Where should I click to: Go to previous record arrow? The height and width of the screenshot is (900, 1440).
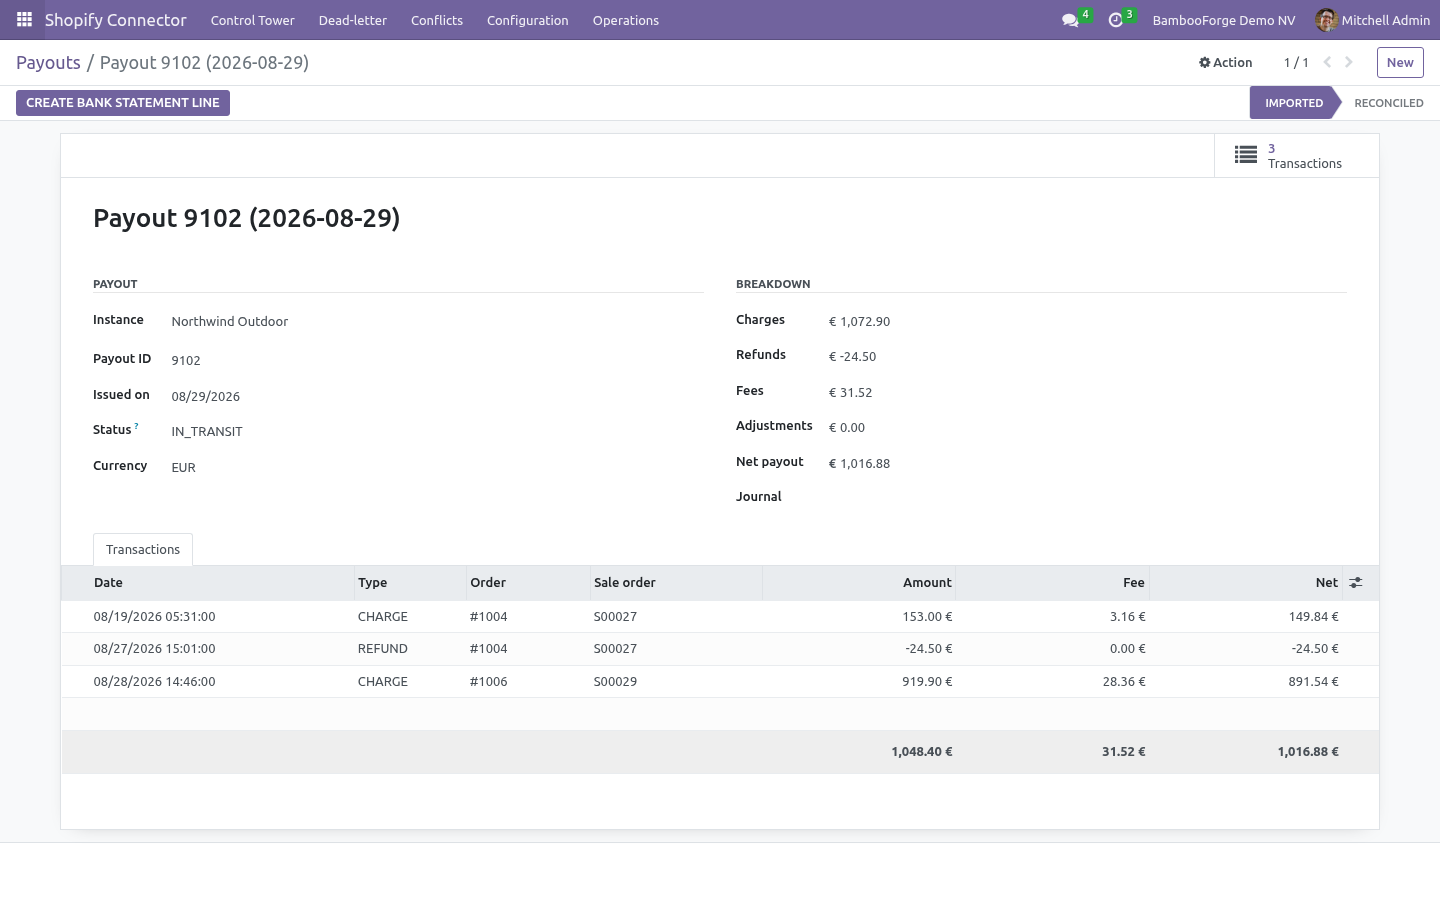pos(1327,62)
